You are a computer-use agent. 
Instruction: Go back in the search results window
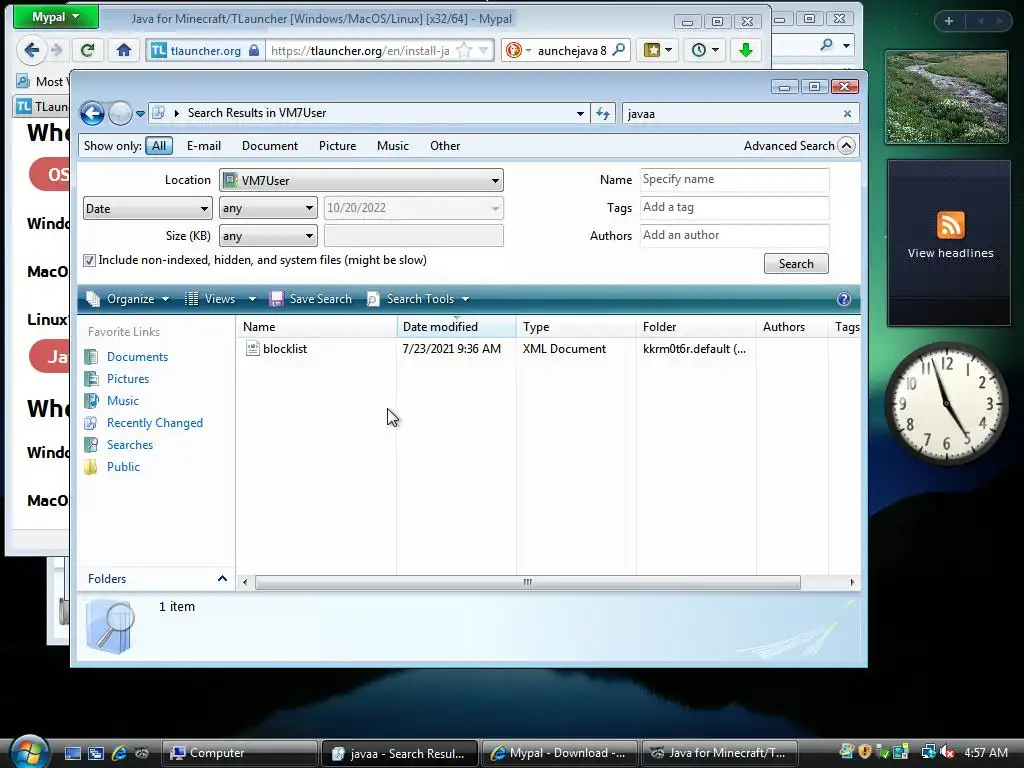click(92, 114)
